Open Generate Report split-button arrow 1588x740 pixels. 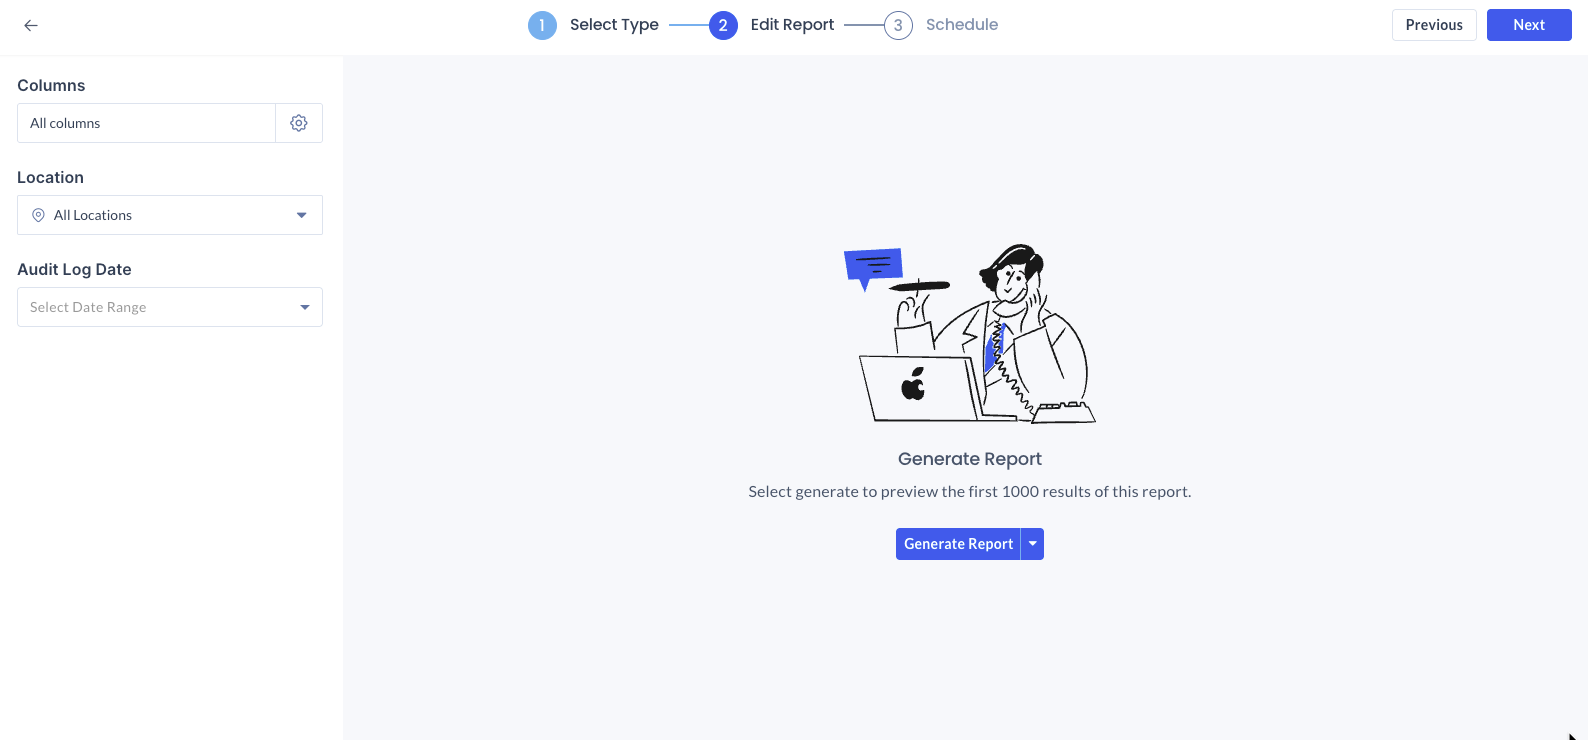pos(1033,544)
